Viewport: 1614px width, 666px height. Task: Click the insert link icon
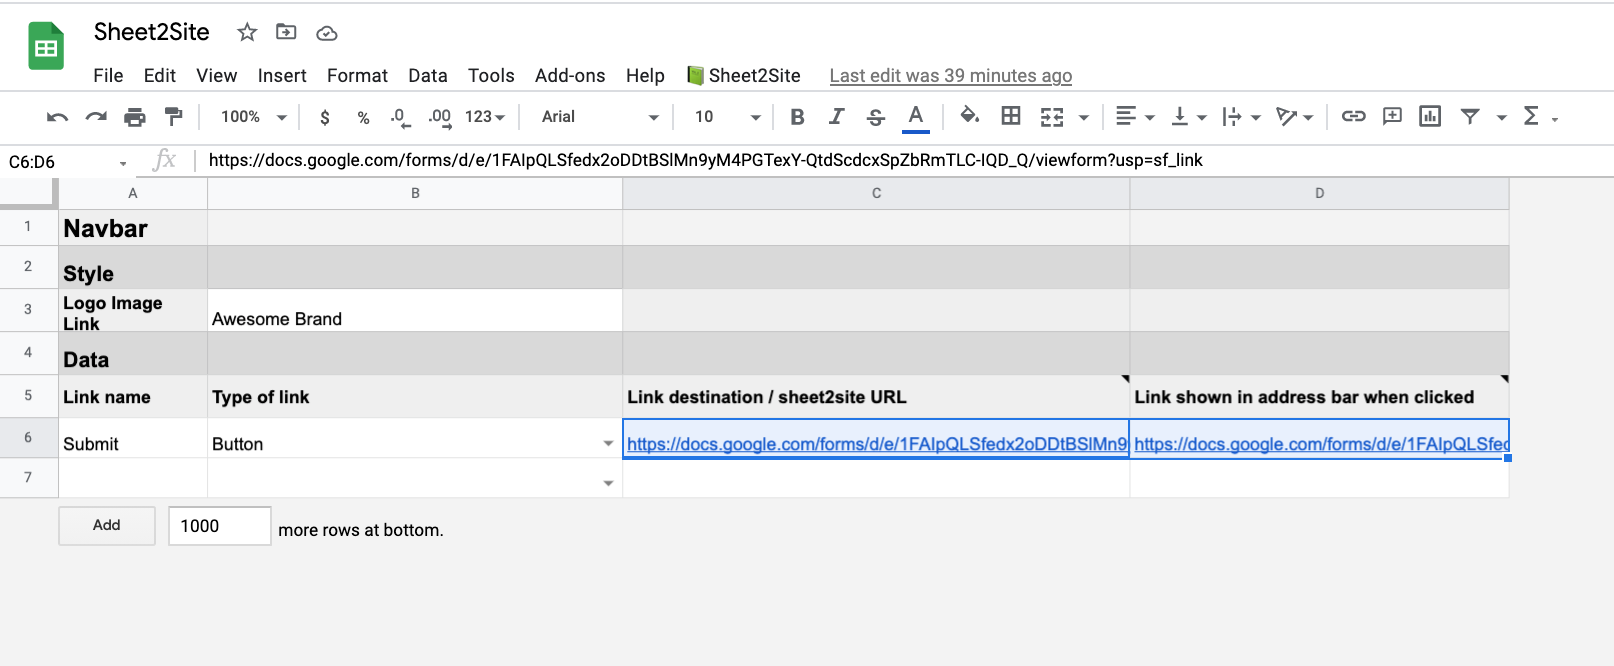coord(1353,117)
